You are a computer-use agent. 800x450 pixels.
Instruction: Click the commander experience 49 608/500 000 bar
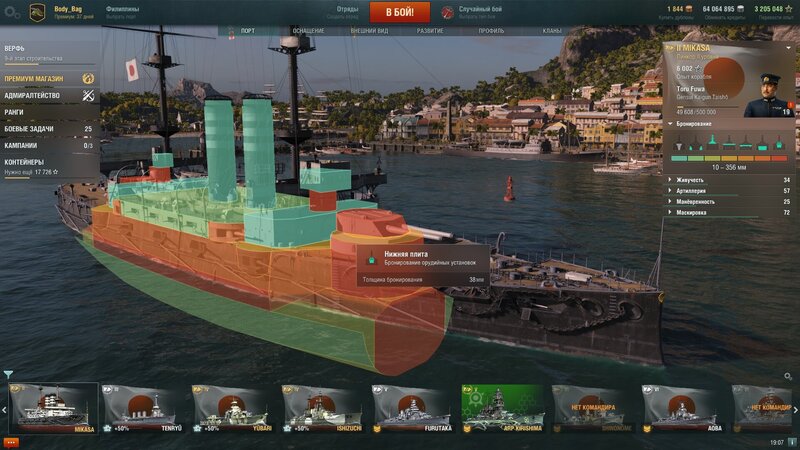[x=707, y=108]
